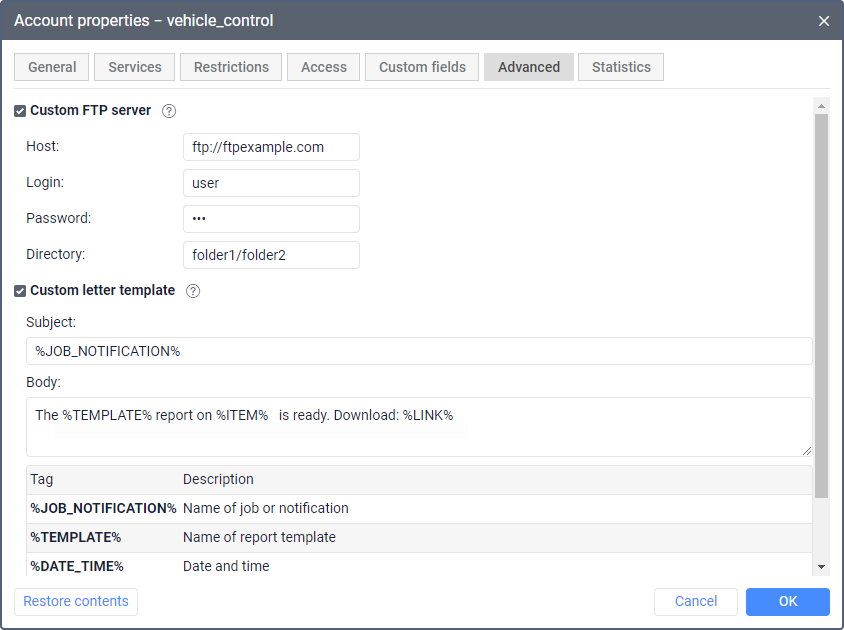Close the Account properties dialog

(x=824, y=21)
